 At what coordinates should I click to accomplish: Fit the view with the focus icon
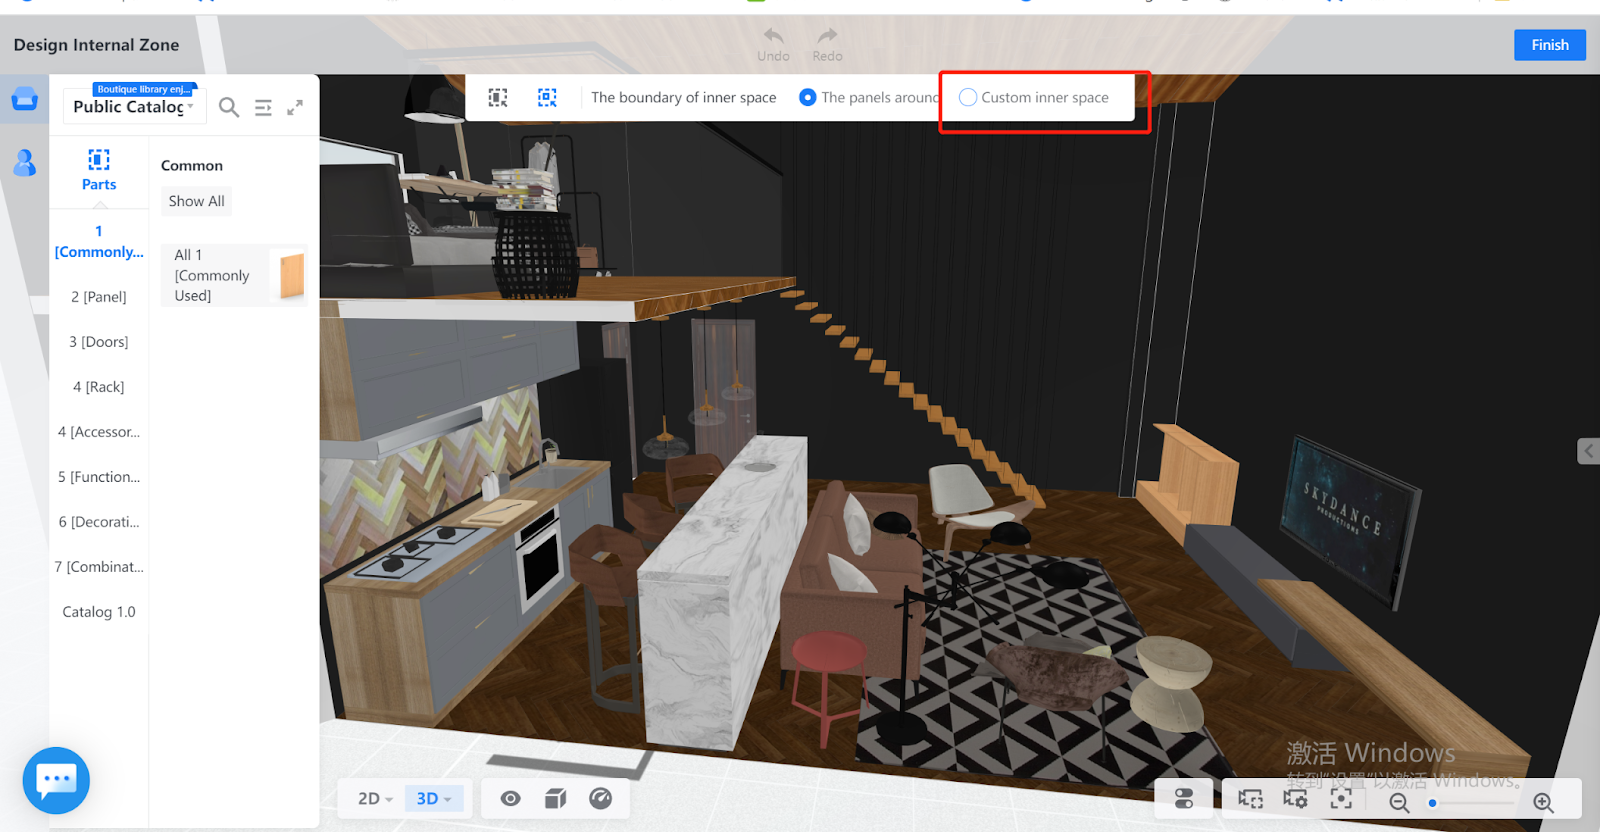[1341, 799]
